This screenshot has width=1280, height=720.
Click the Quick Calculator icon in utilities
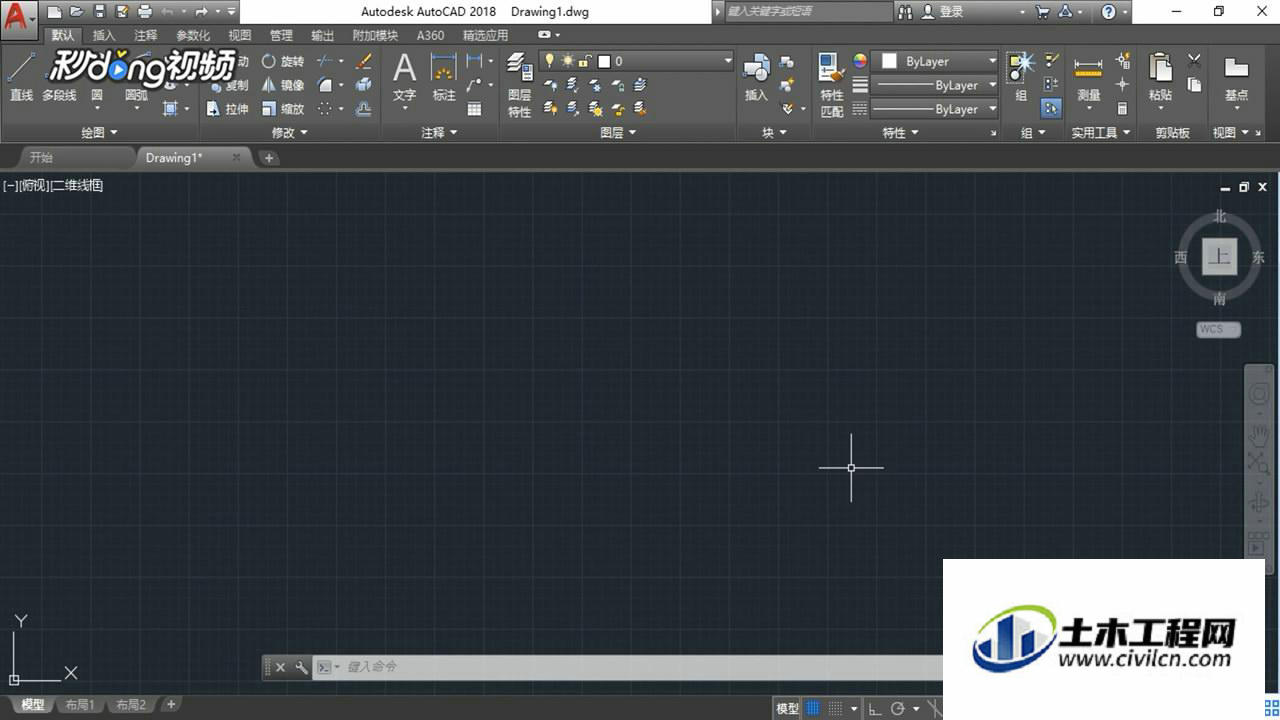point(1122,109)
